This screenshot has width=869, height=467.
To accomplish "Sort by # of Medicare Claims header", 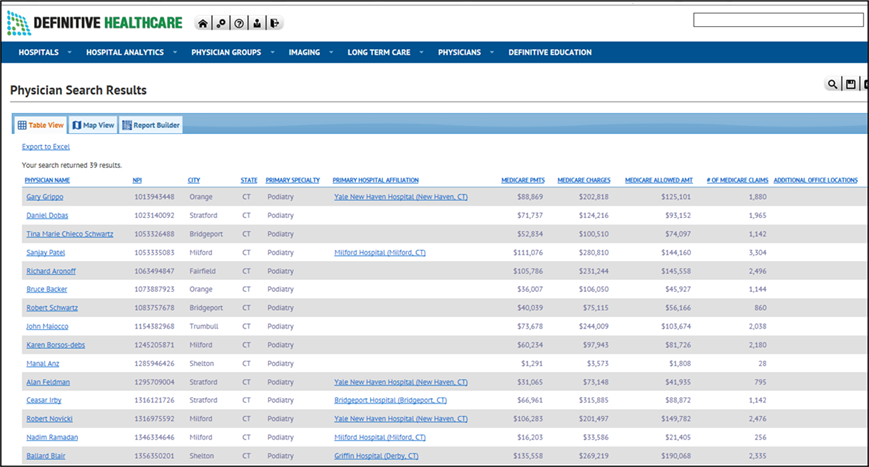I will click(x=737, y=180).
